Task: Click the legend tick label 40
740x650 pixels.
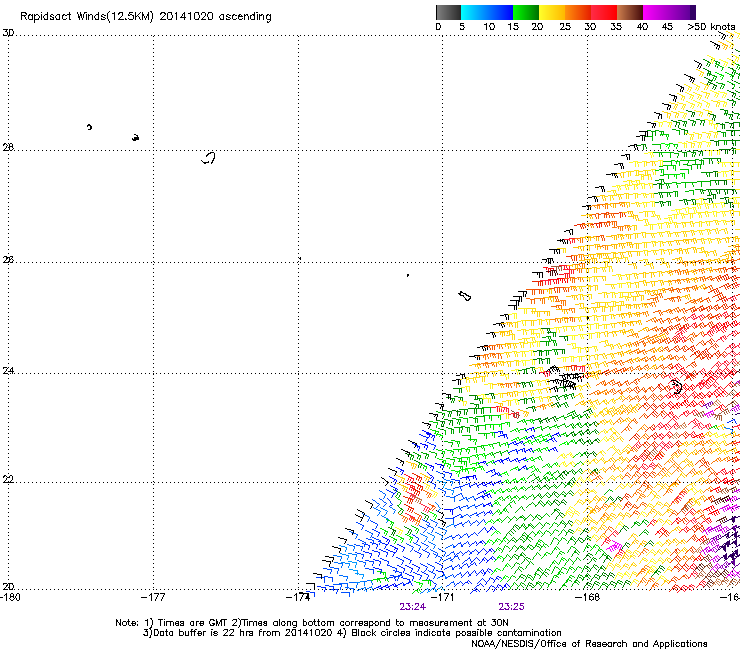Action: point(642,27)
